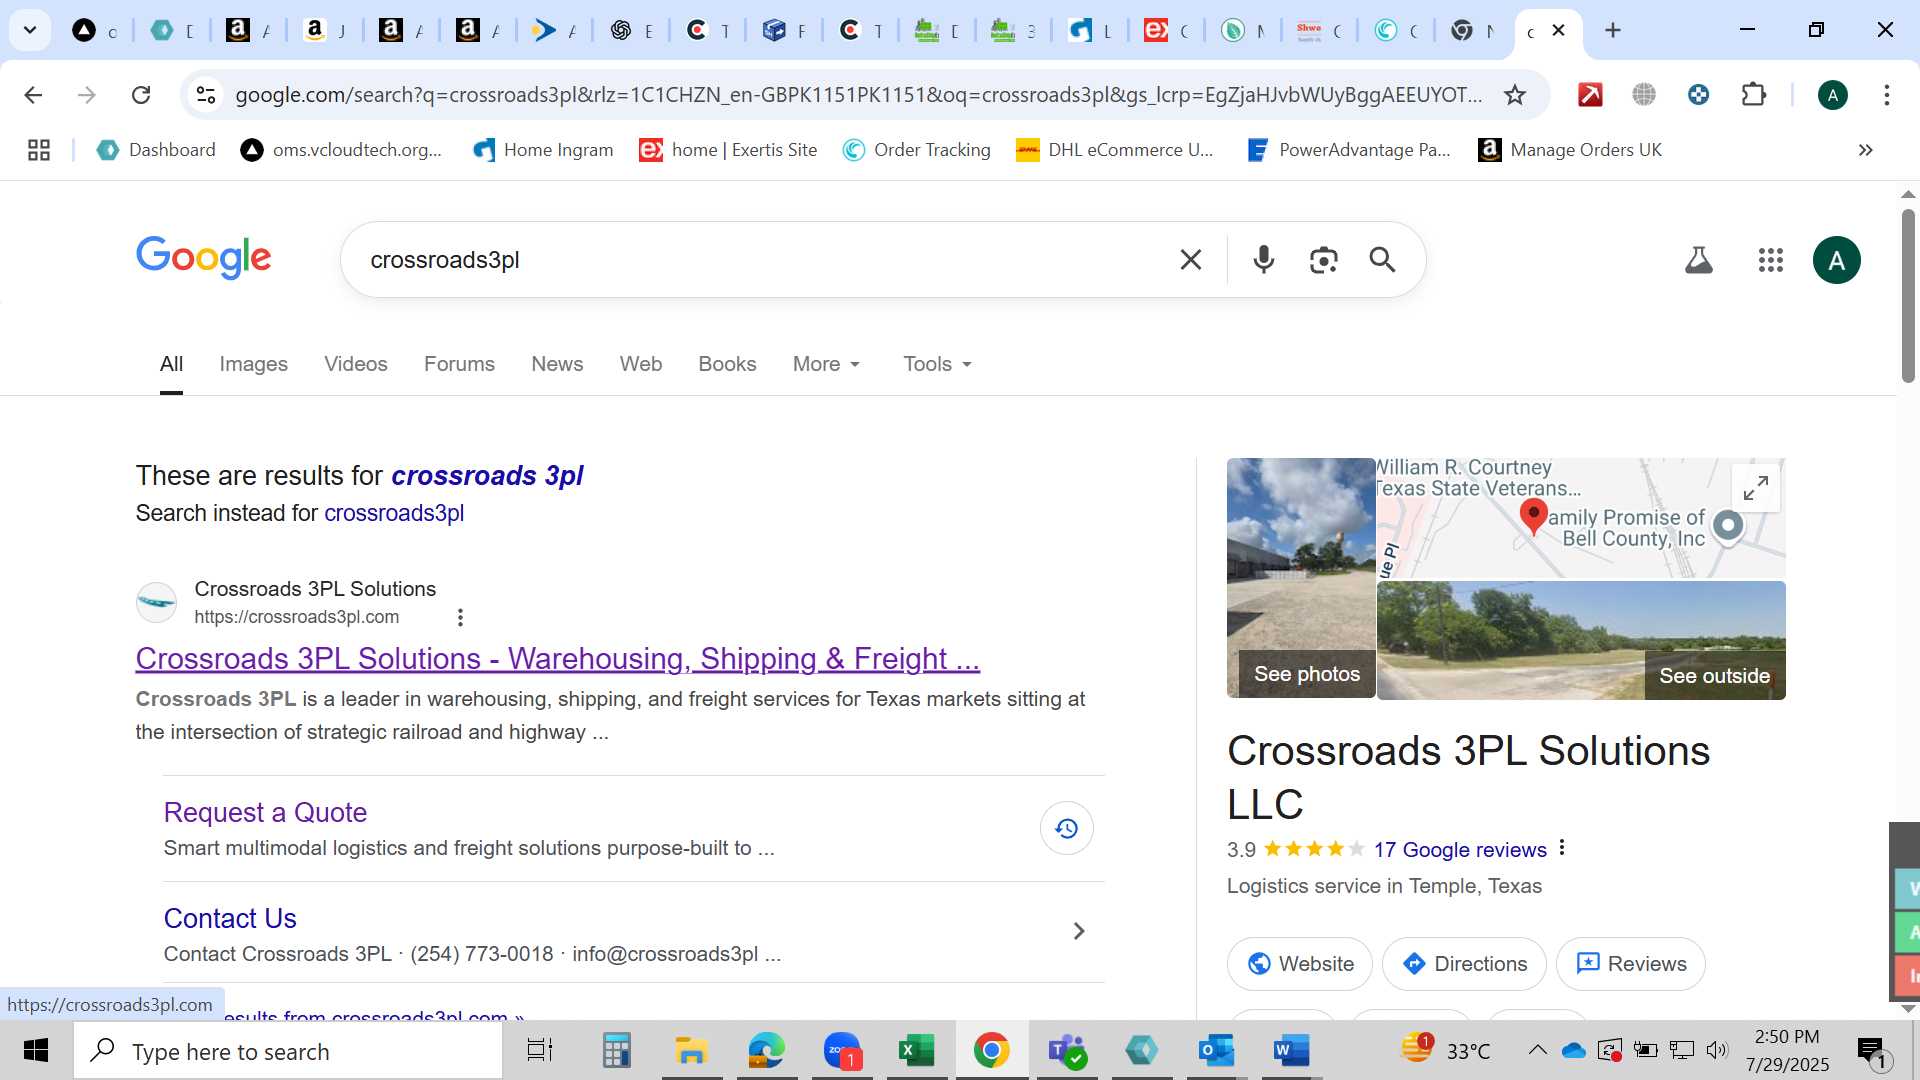This screenshot has width=1920, height=1080.
Task: Click the Windows taskbar search box
Action: (288, 1051)
